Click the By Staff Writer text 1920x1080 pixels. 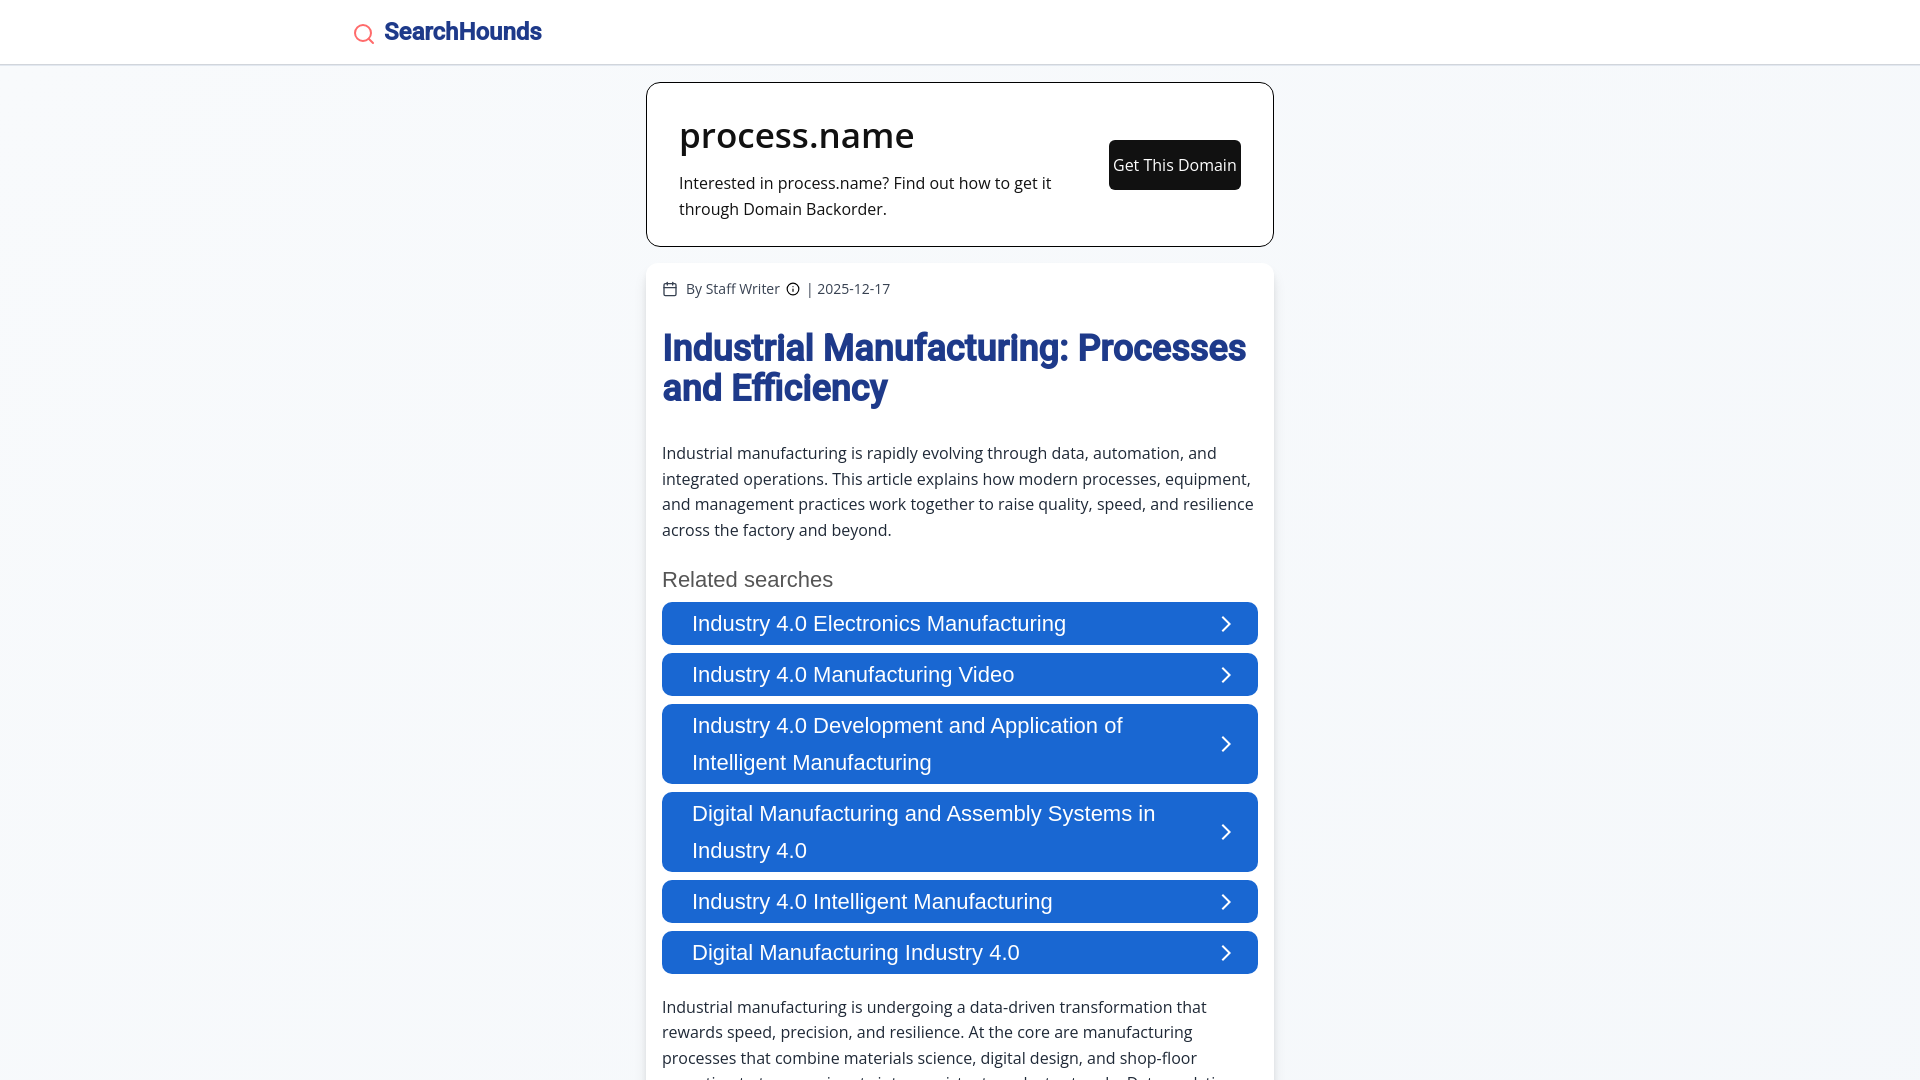(733, 289)
